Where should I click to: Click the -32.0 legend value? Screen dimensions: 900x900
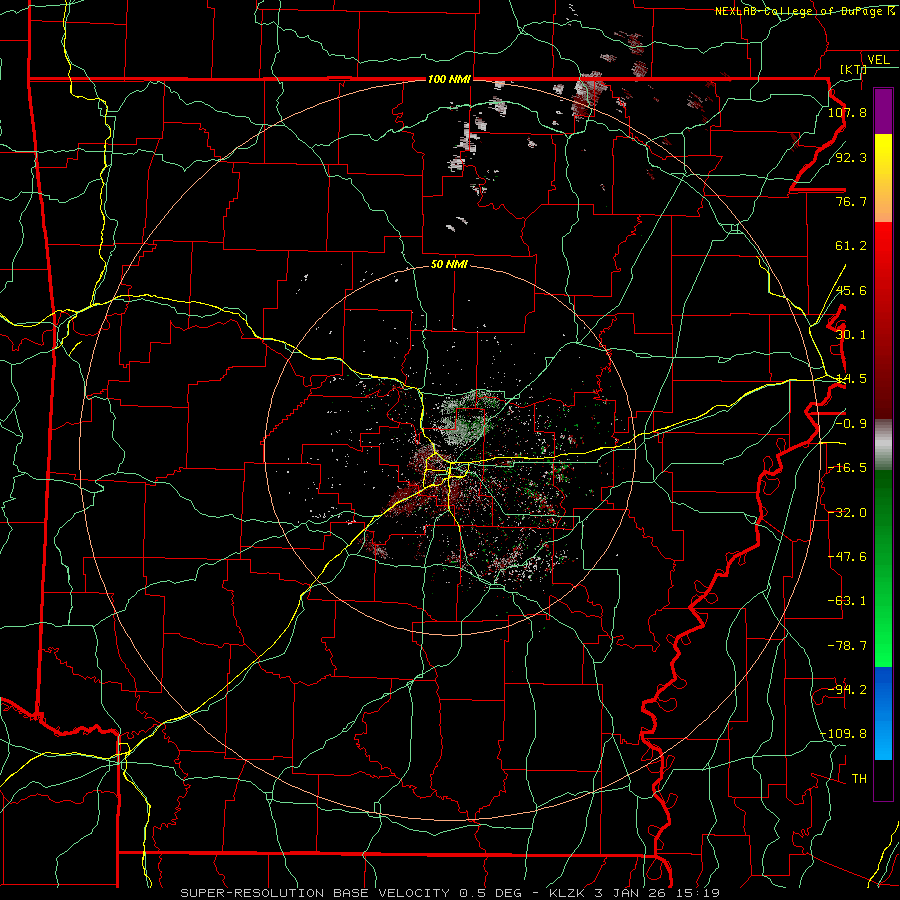point(847,513)
